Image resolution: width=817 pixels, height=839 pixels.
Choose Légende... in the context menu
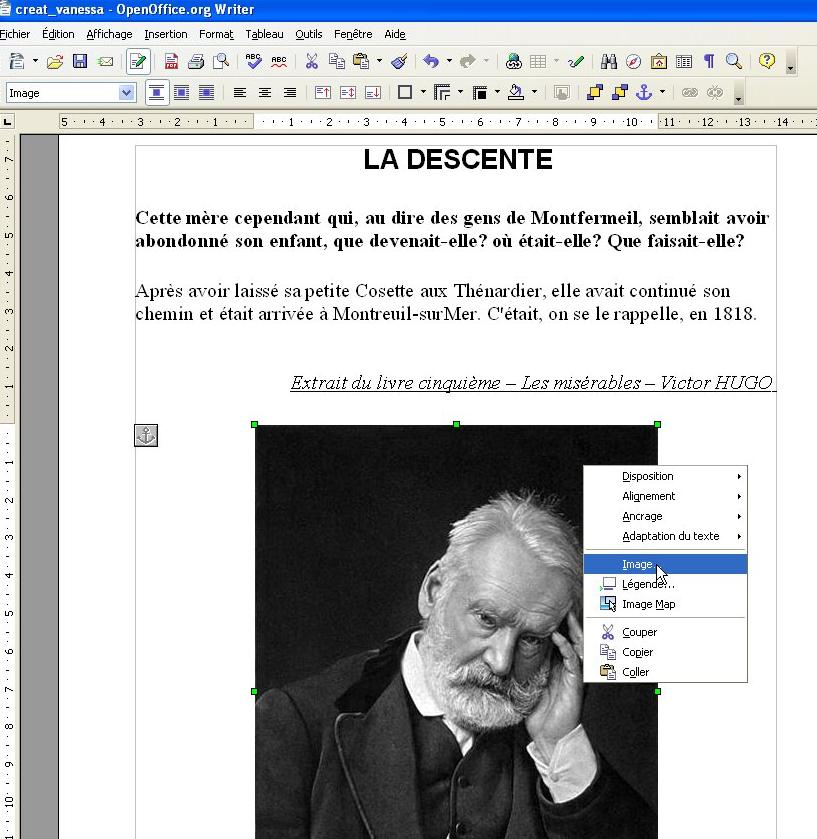[665, 584]
